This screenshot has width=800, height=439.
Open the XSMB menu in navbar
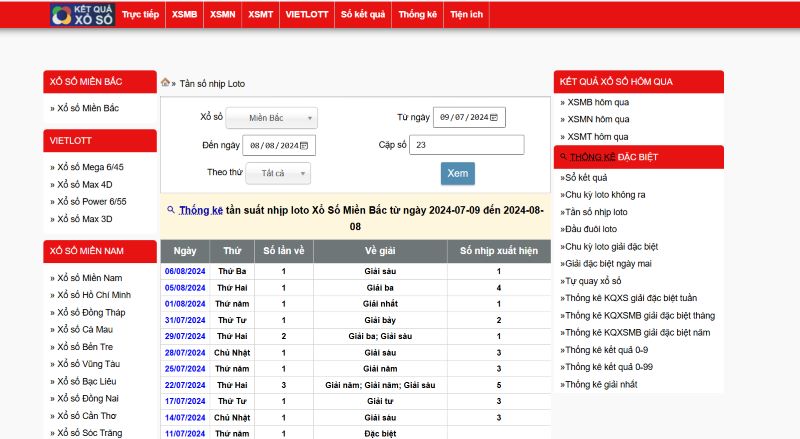184,15
